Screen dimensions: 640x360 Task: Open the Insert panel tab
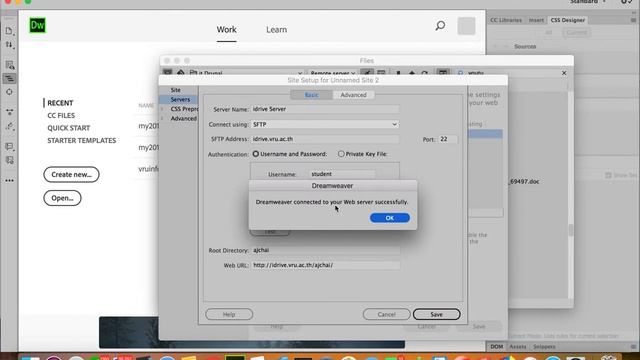[536, 20]
